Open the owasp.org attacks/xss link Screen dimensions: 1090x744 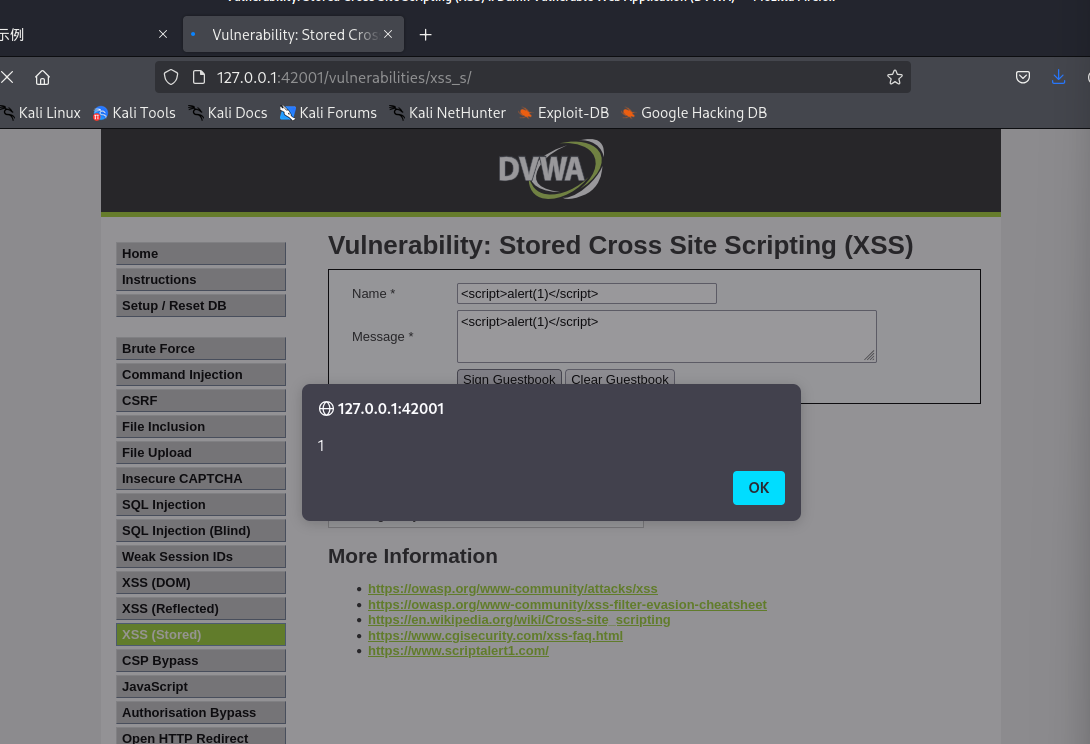(x=512, y=589)
